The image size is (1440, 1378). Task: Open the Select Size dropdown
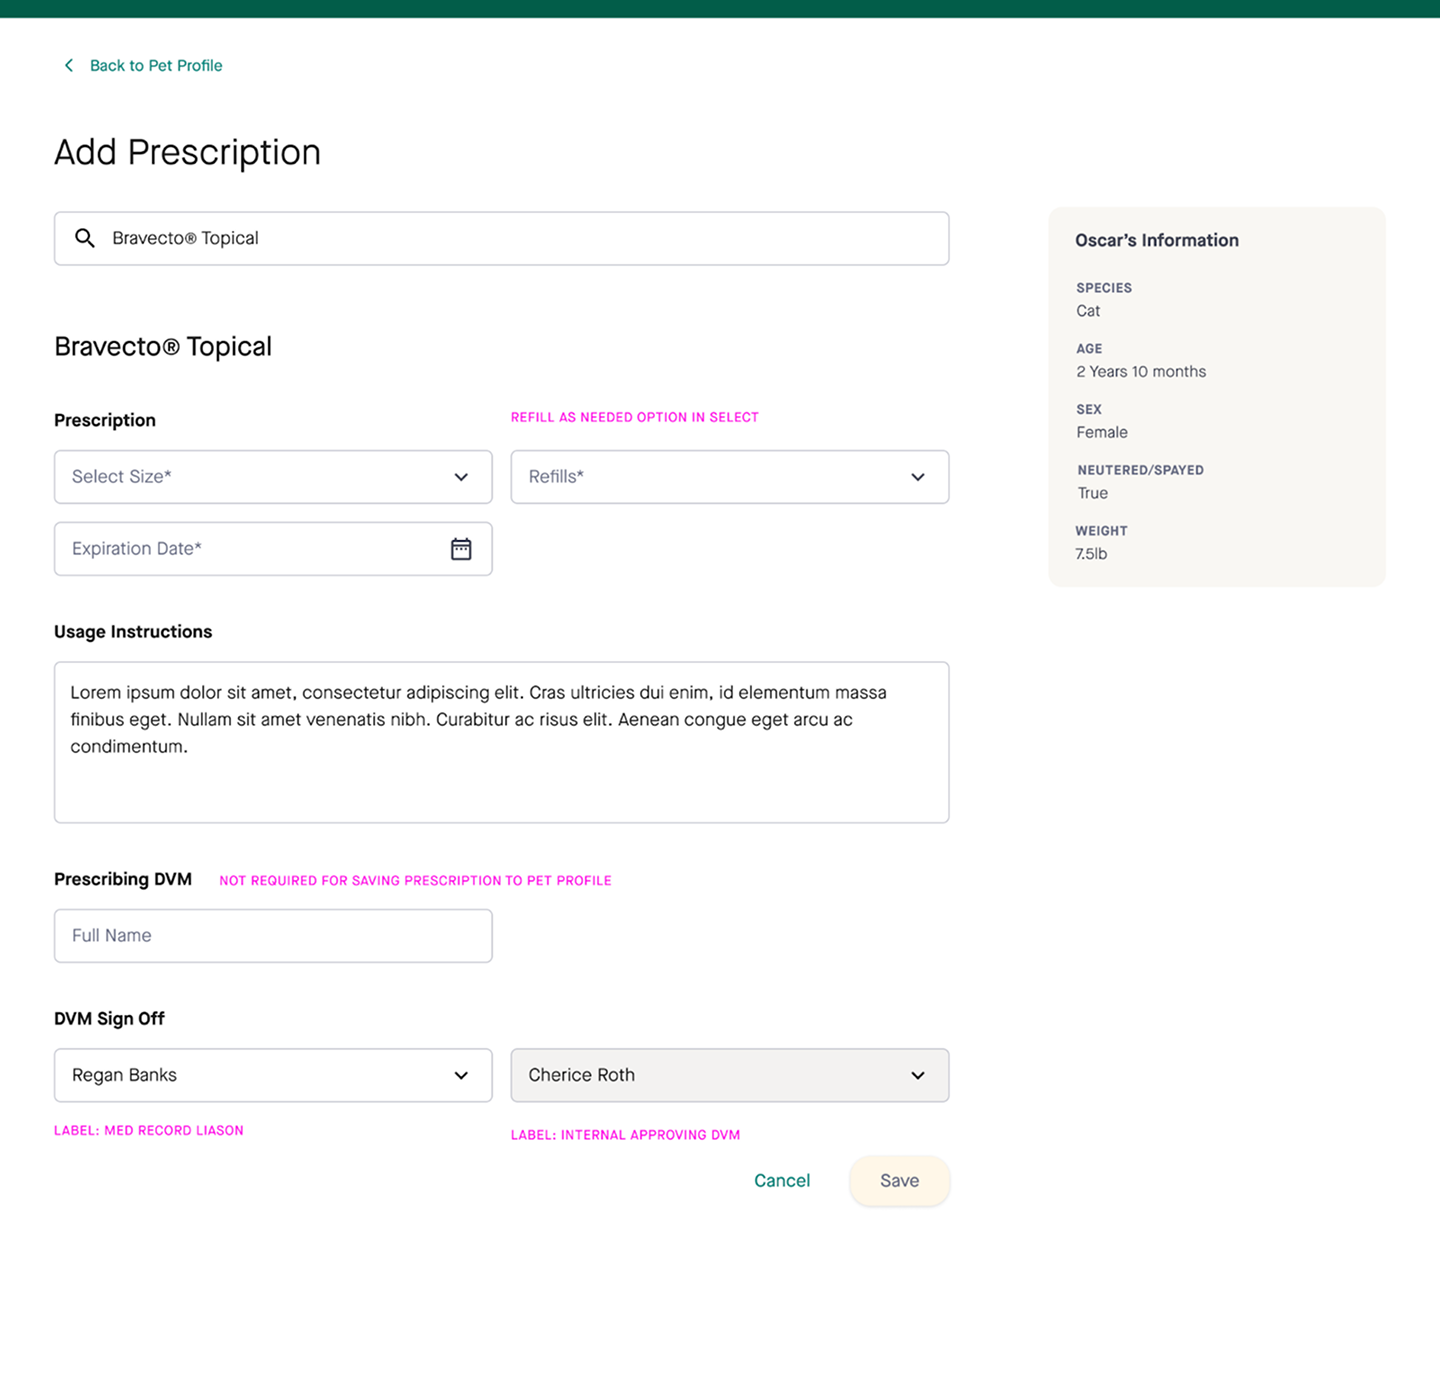coord(273,477)
